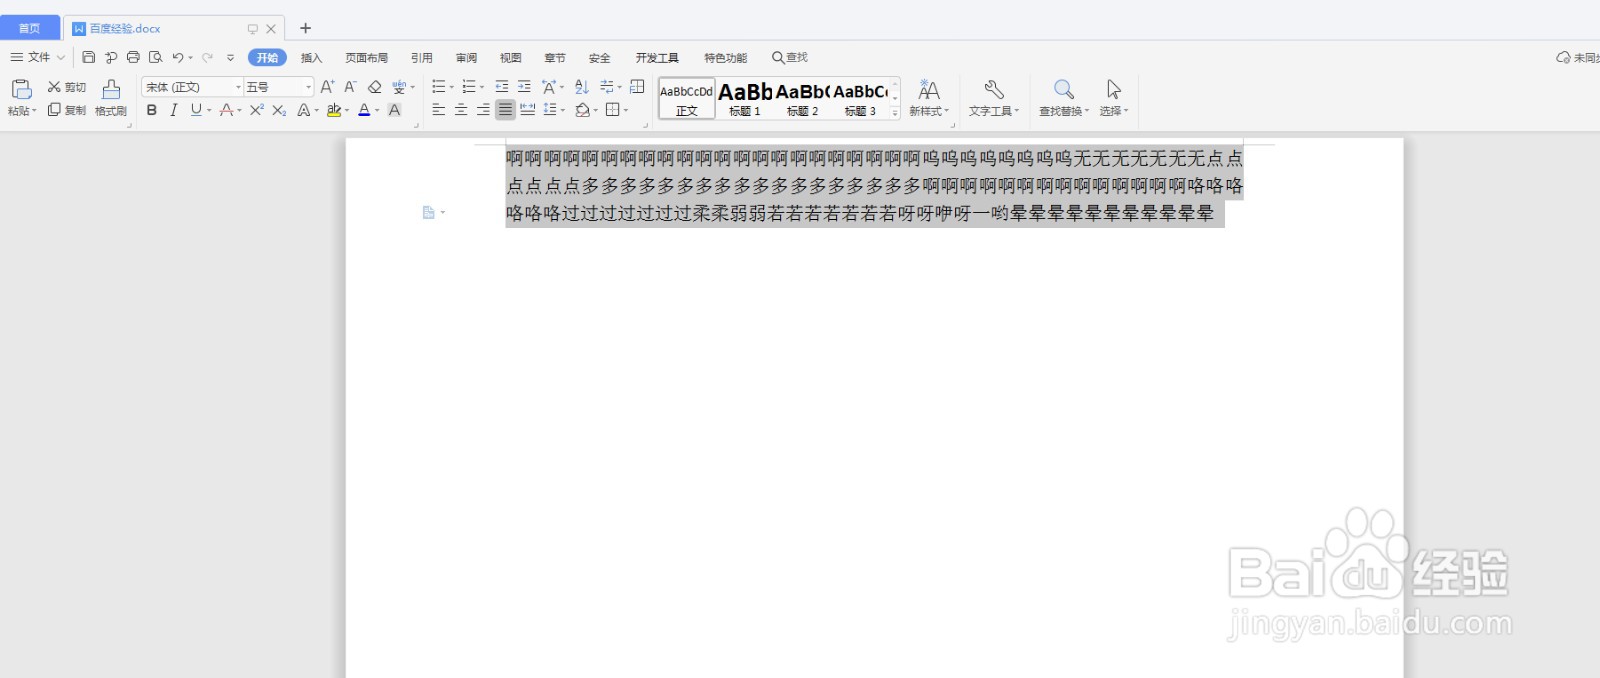Increase font size with the A+ icon

327,87
